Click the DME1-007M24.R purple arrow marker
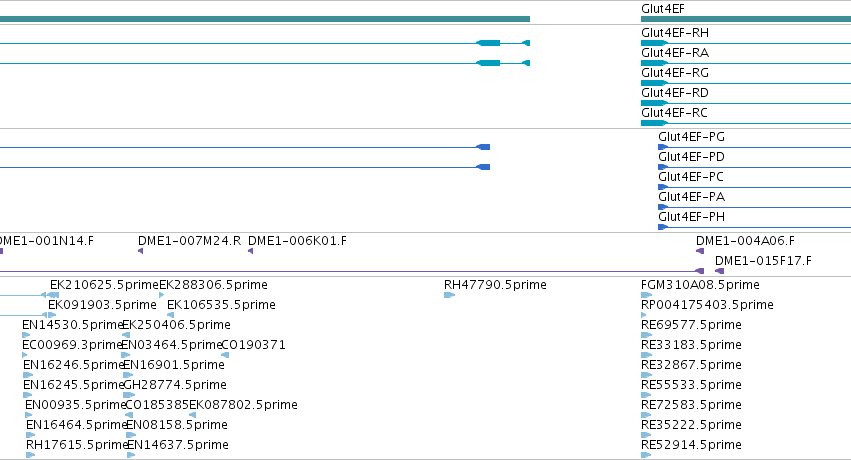The height and width of the screenshot is (460, 851). 141,251
